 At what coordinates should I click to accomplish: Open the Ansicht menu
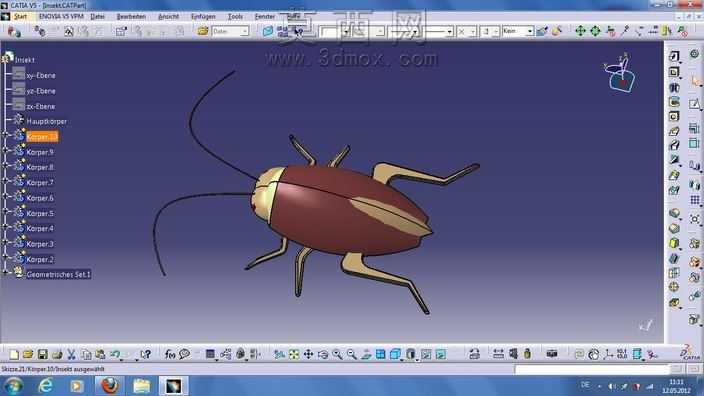pyautogui.click(x=169, y=16)
